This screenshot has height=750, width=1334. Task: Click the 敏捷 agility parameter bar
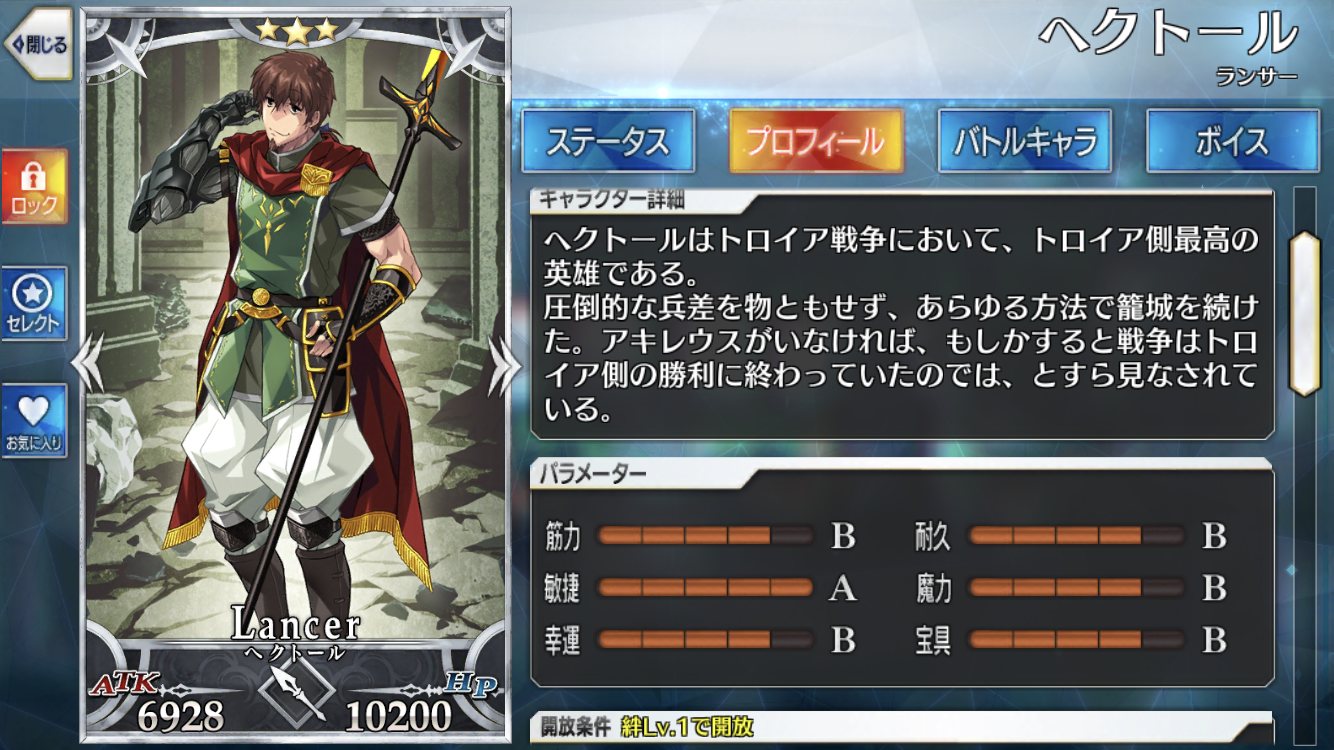tap(706, 588)
